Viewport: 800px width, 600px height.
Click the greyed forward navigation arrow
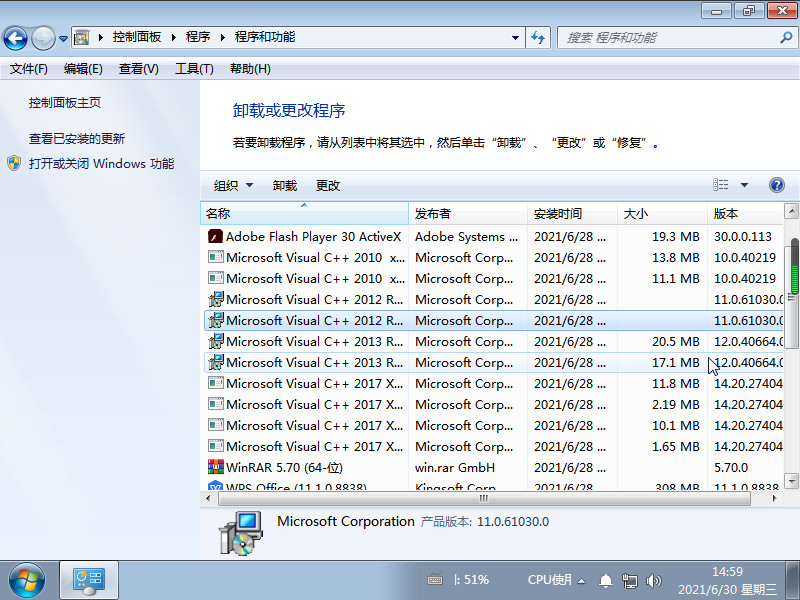(x=43, y=38)
